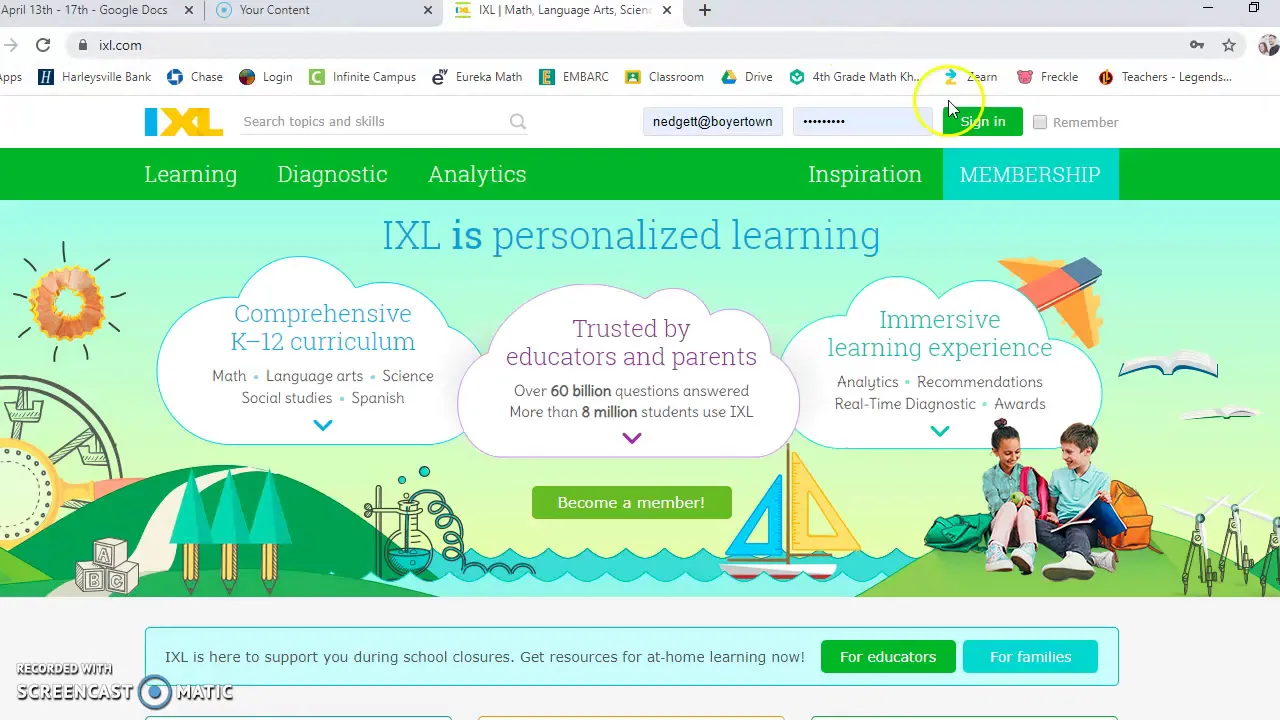1280x720 pixels.
Task: Click the IXL logo
Action: [184, 121]
